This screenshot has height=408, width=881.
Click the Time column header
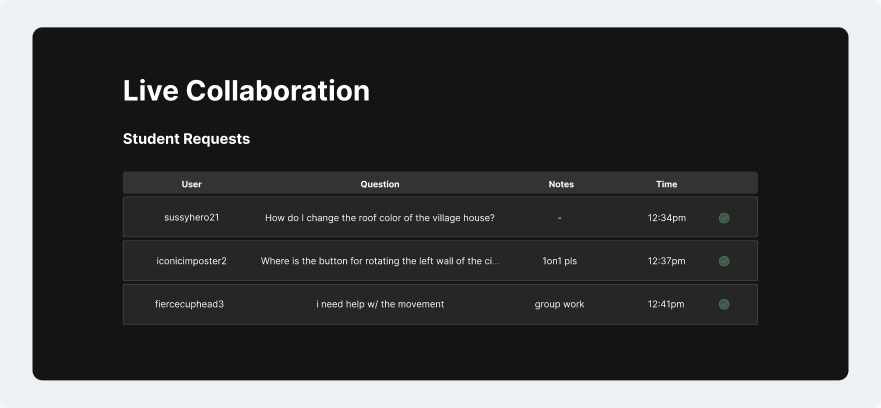click(666, 184)
